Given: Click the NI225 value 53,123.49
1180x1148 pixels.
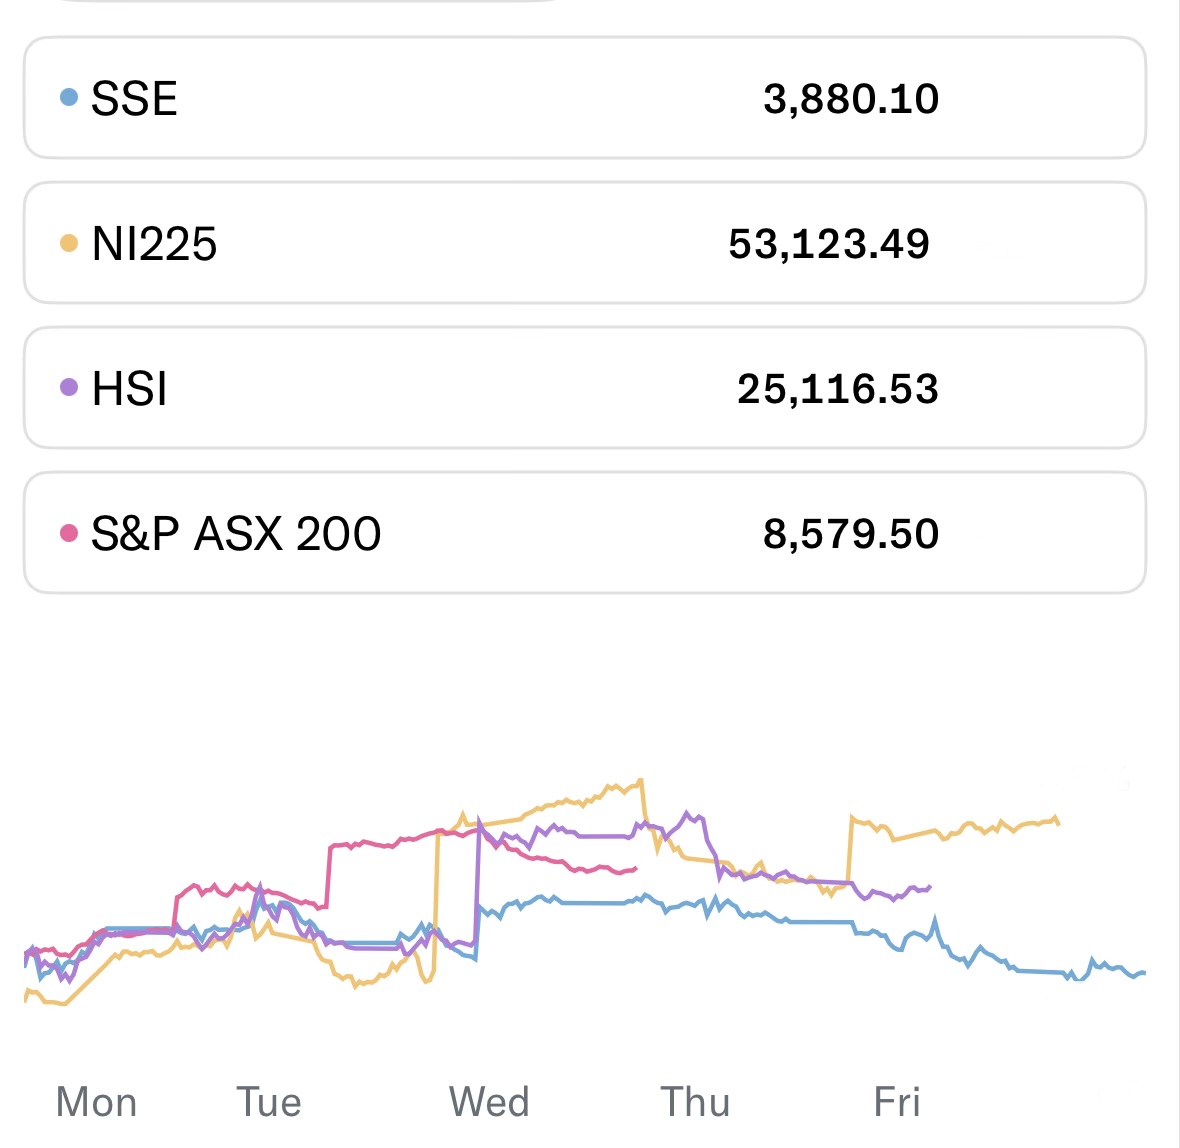Looking at the screenshot, I should coord(829,244).
